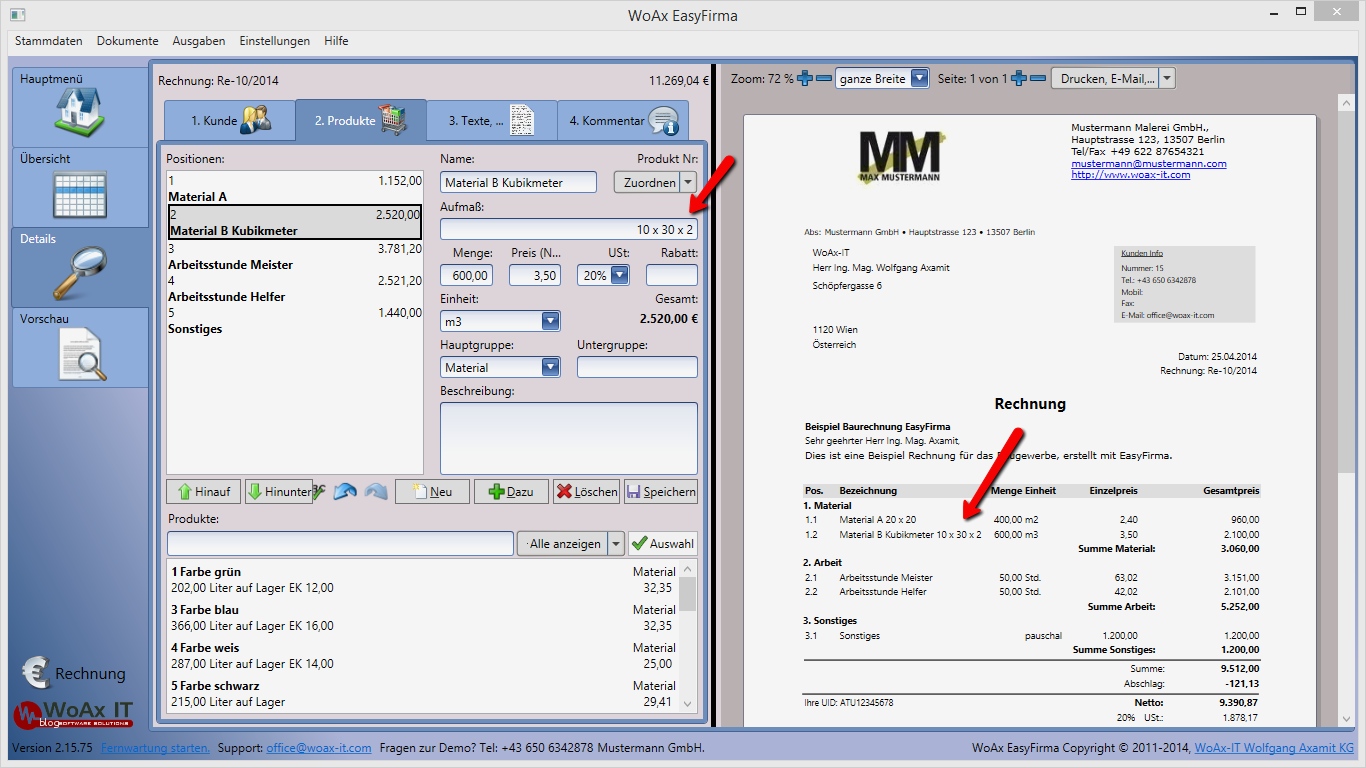
Task: Click the WoAx IT logo
Action: [x=73, y=713]
